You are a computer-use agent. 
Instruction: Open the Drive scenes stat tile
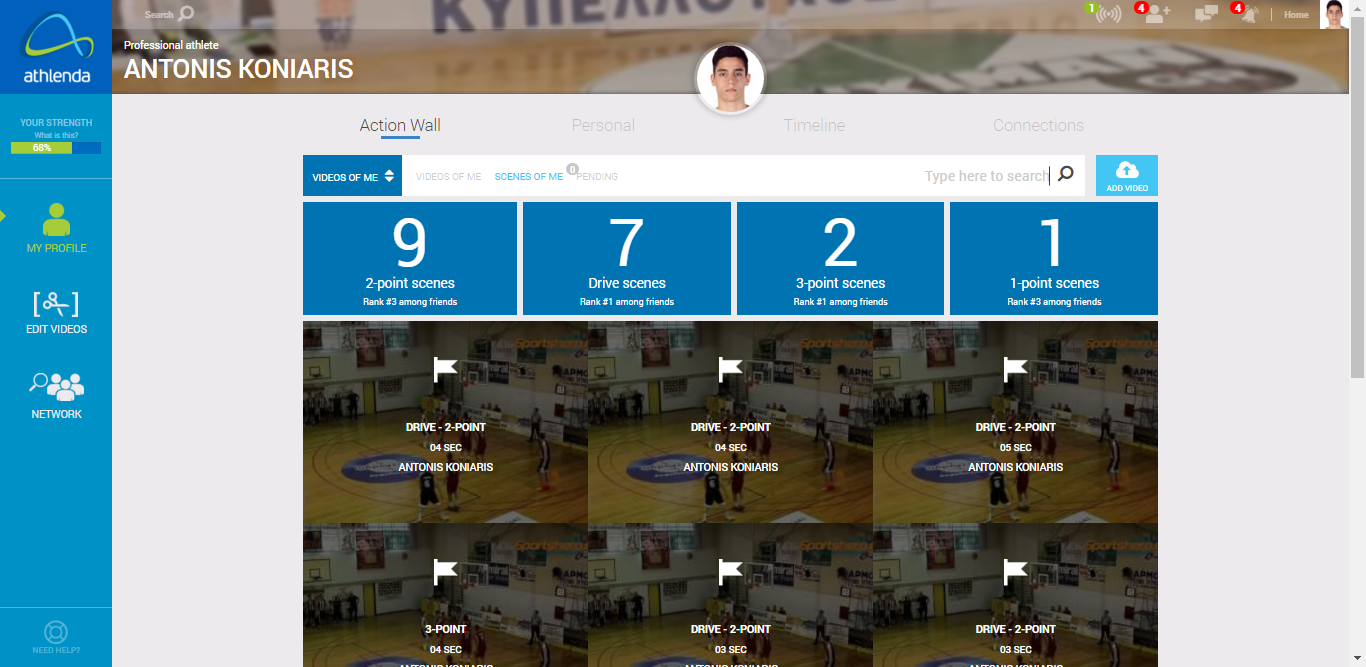point(627,259)
